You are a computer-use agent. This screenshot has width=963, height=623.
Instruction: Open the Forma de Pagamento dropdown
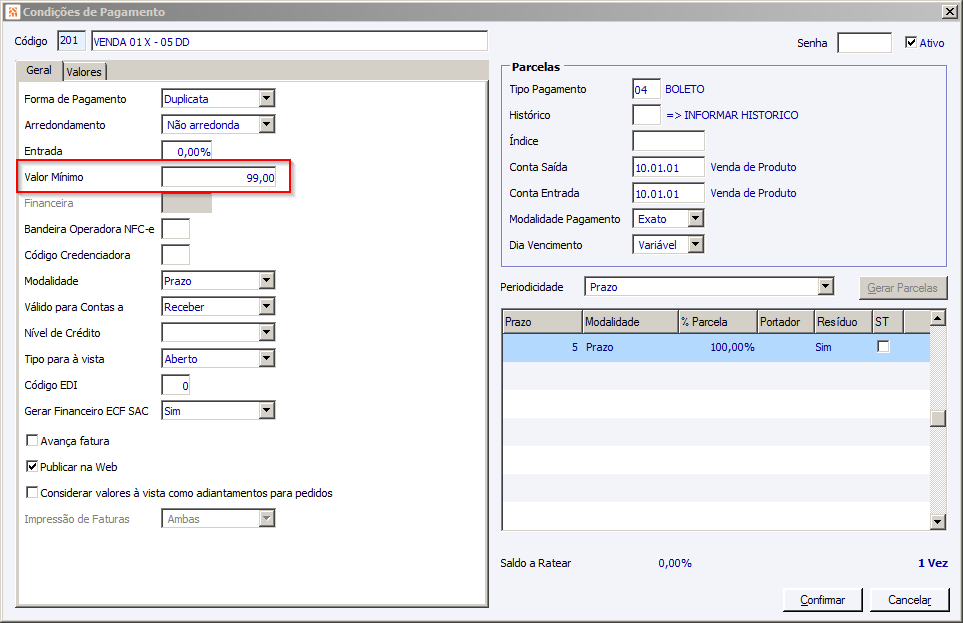(266, 98)
